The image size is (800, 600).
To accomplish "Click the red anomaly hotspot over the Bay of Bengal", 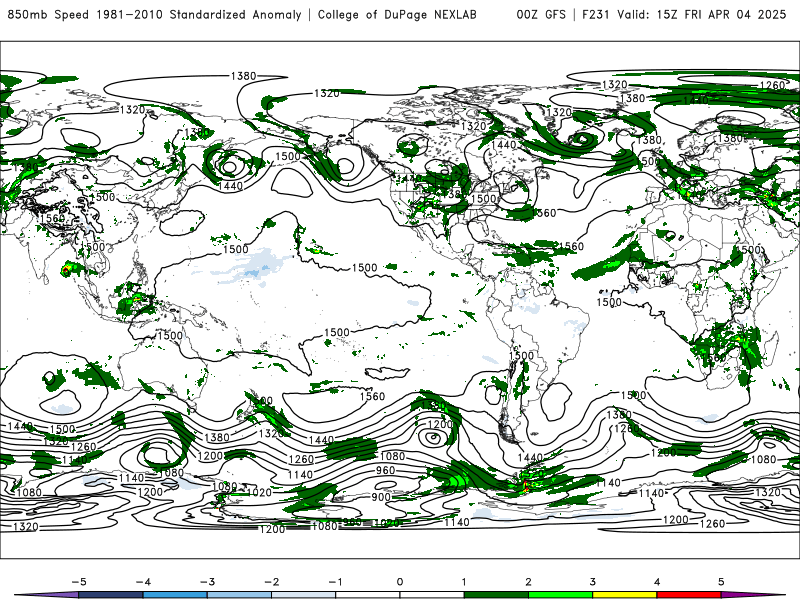I will pyautogui.click(x=66, y=269).
